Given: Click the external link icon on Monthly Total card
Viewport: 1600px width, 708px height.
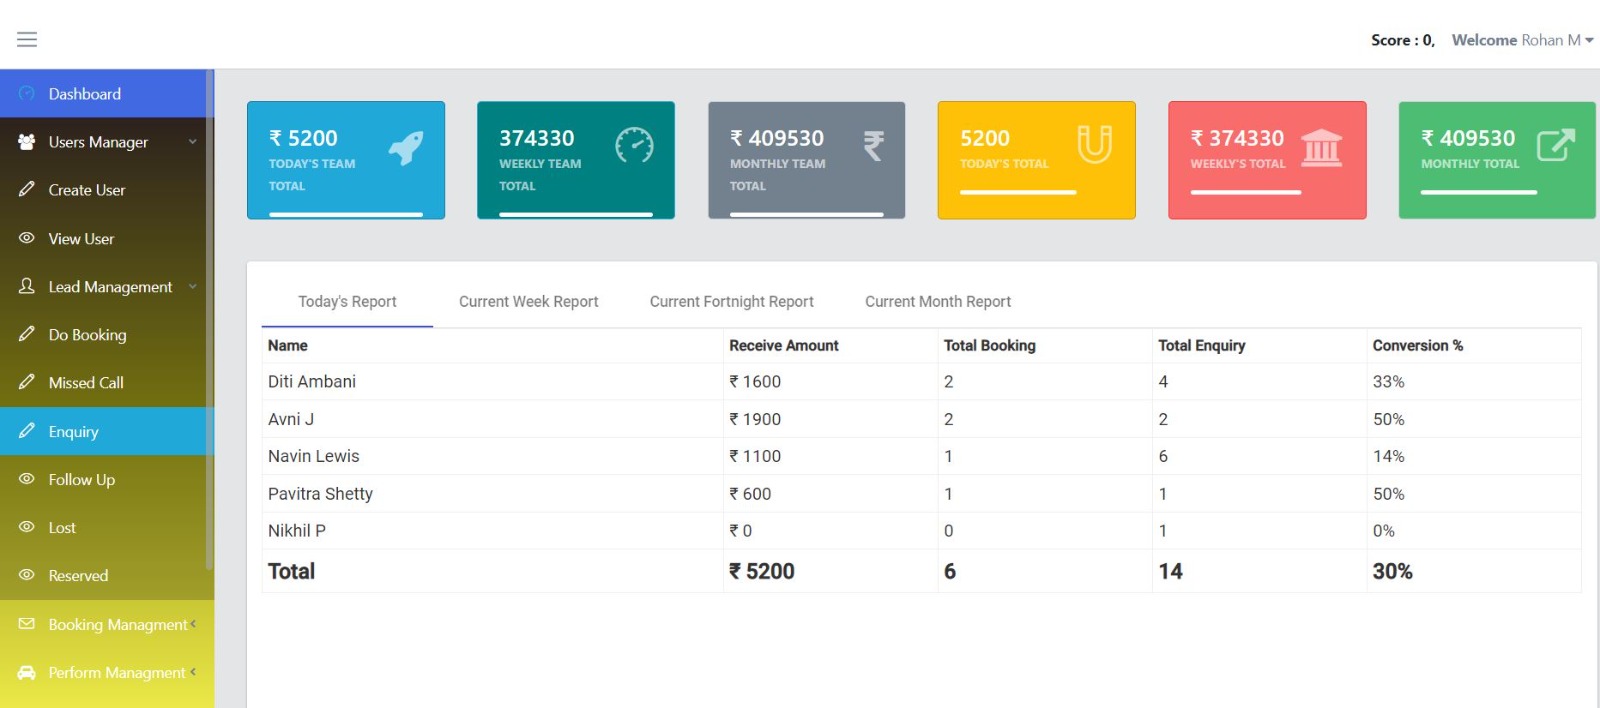Looking at the screenshot, I should coord(1555,145).
